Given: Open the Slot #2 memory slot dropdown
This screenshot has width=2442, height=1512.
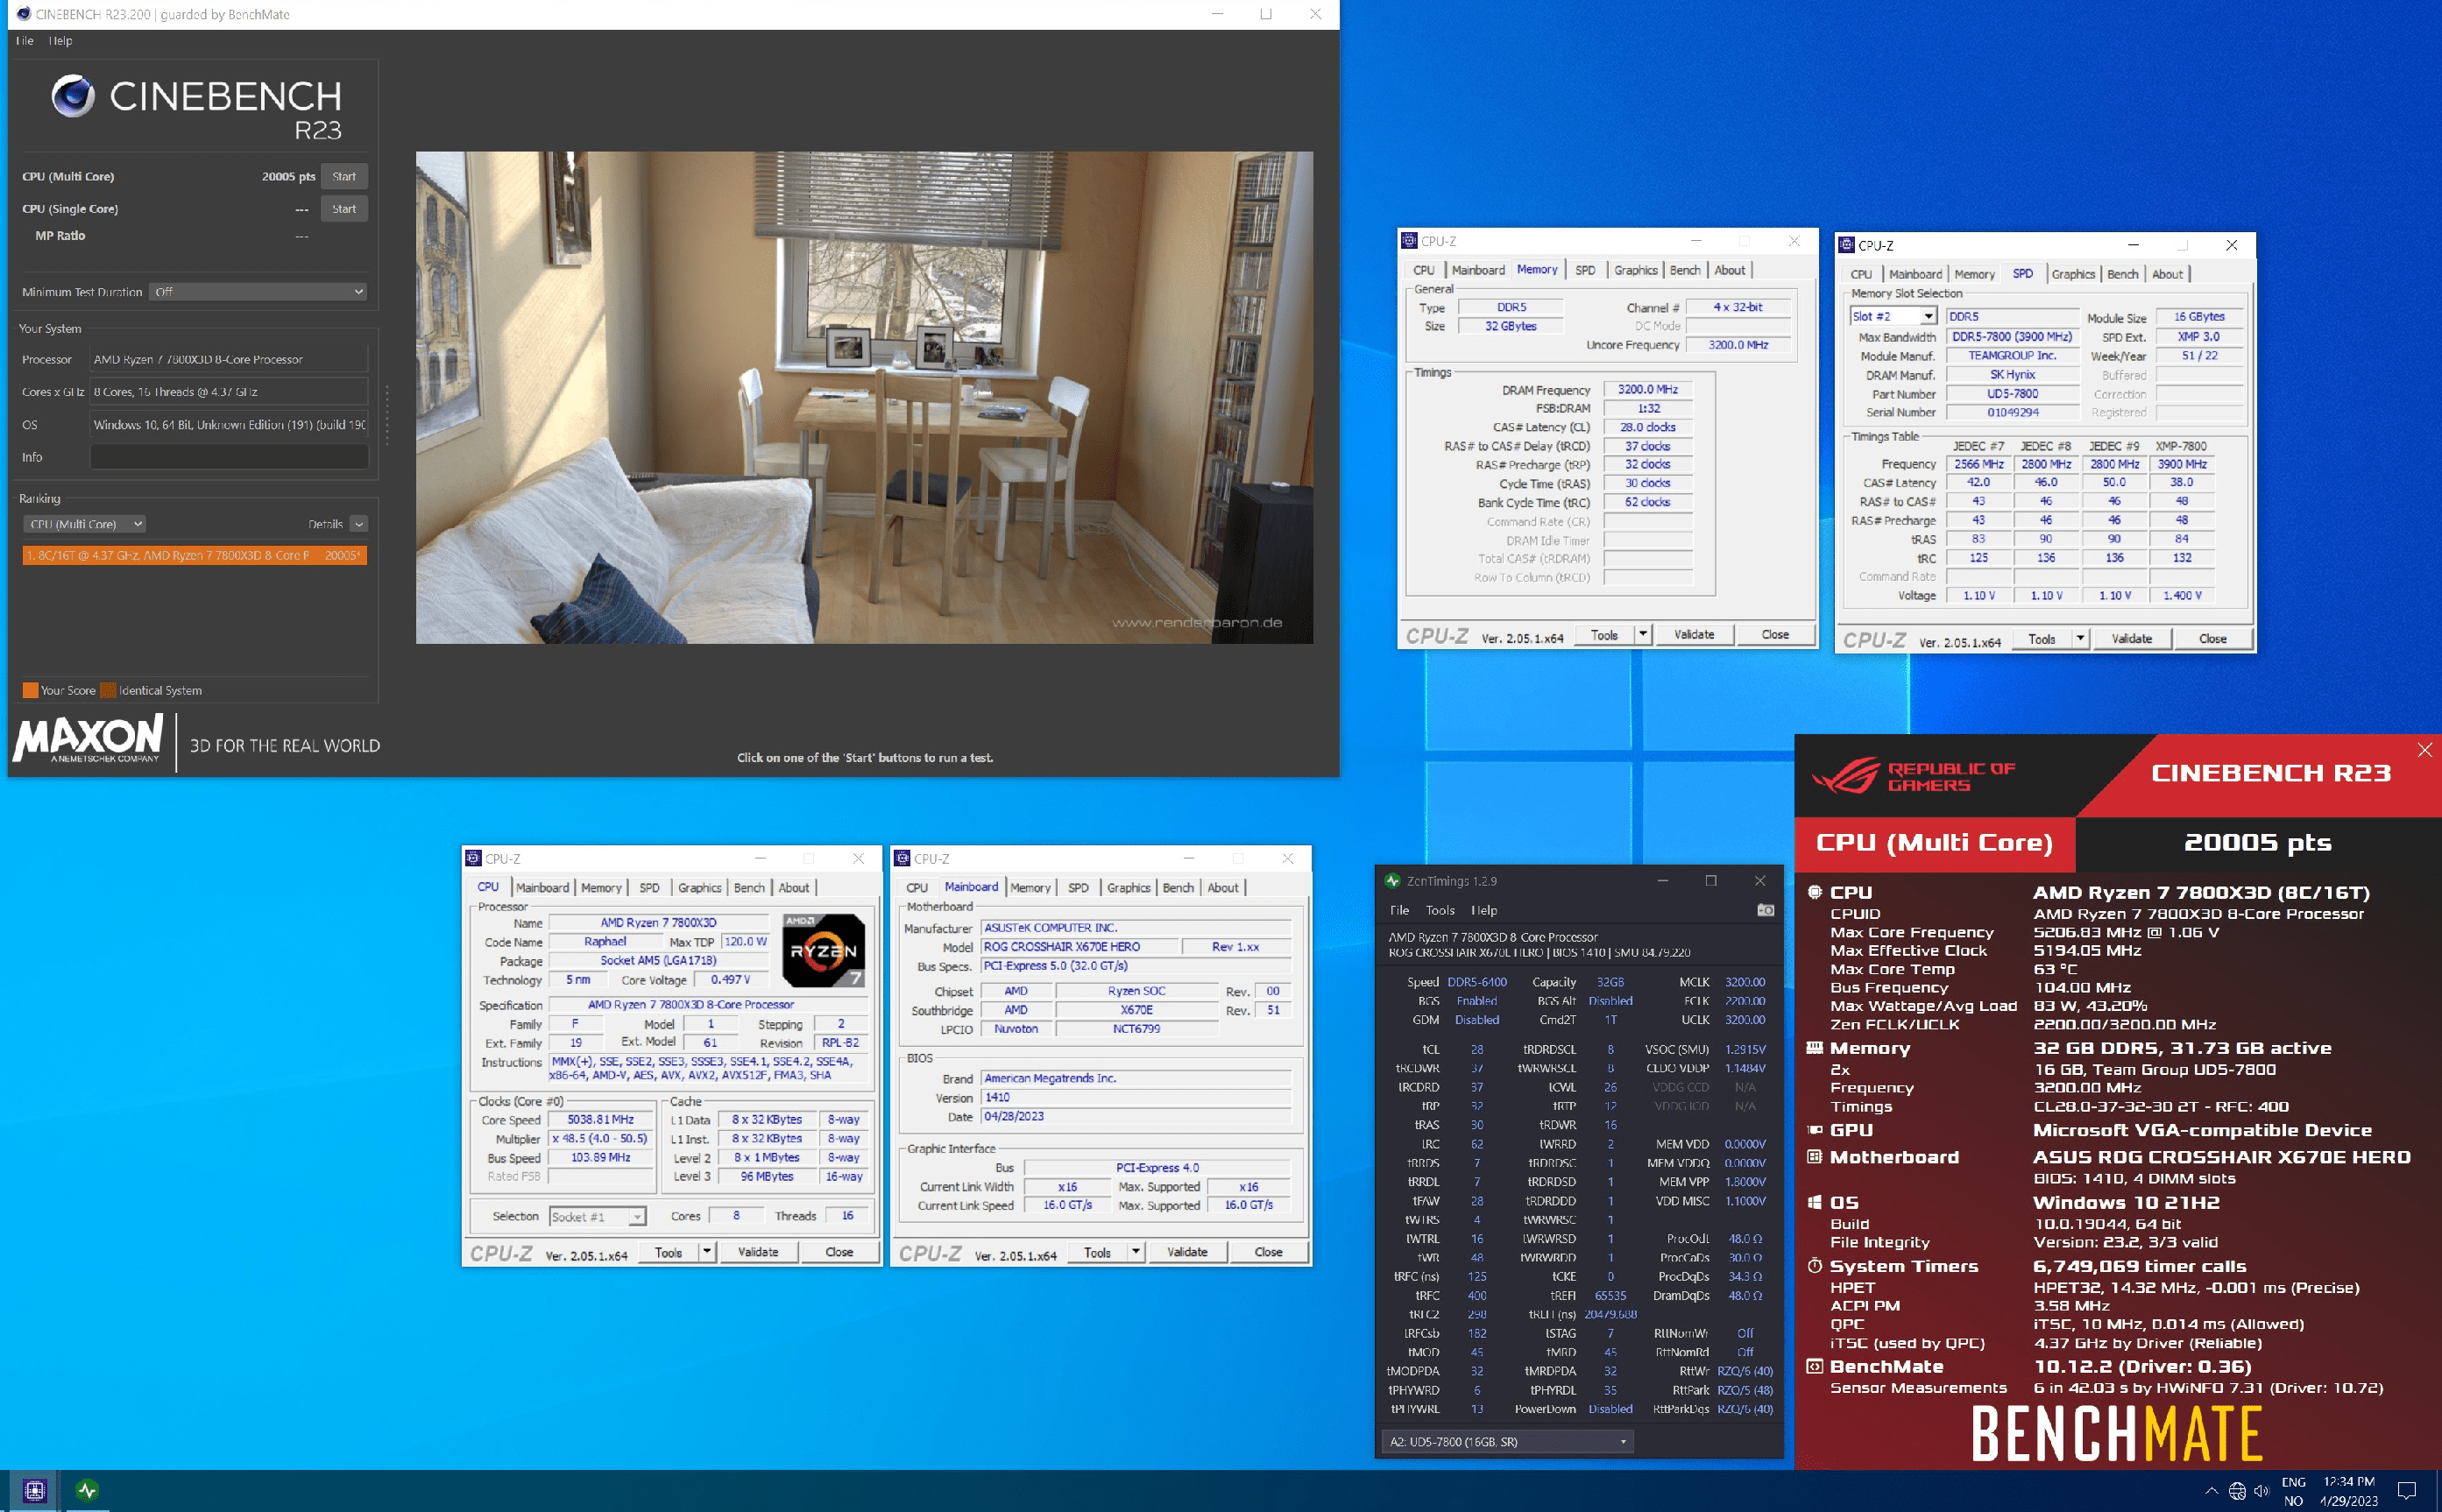Looking at the screenshot, I should coord(1893,316).
